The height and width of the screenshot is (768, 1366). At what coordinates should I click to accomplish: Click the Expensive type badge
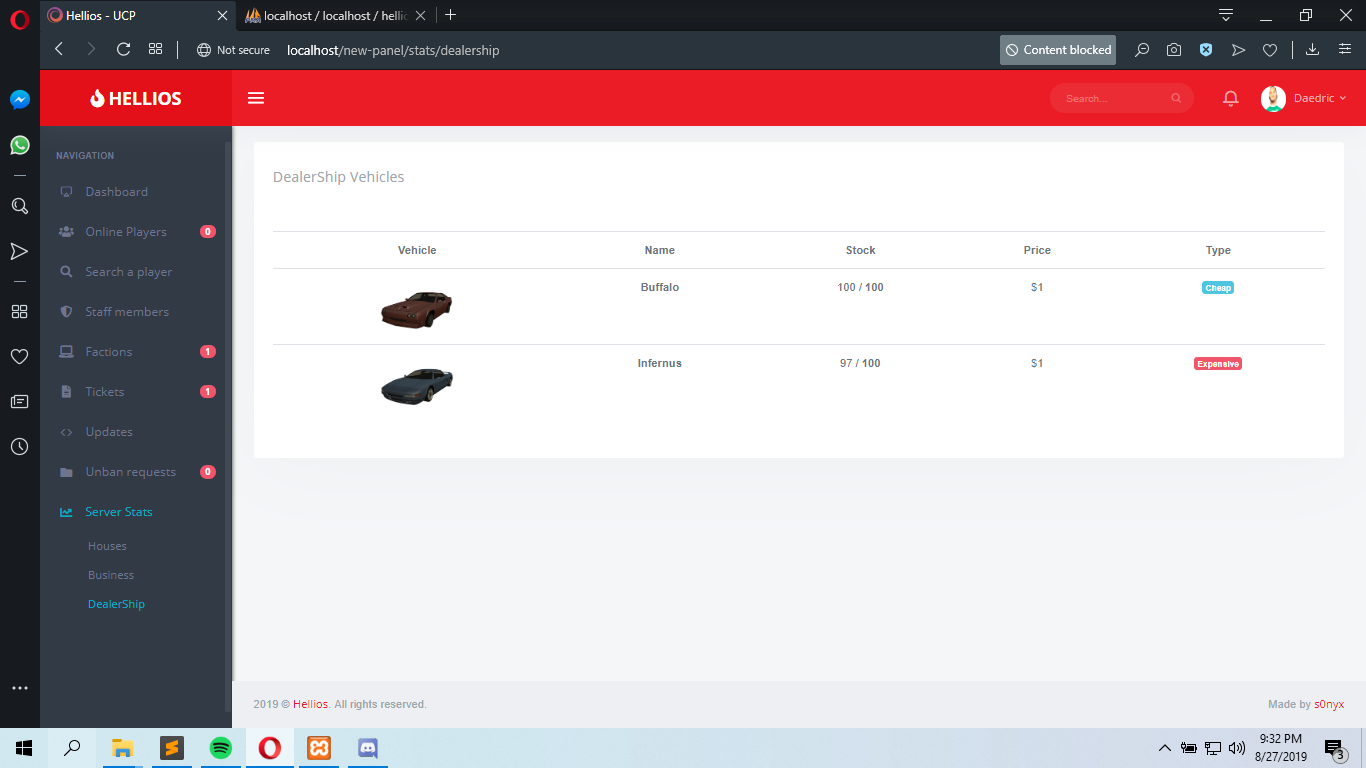(x=1218, y=364)
